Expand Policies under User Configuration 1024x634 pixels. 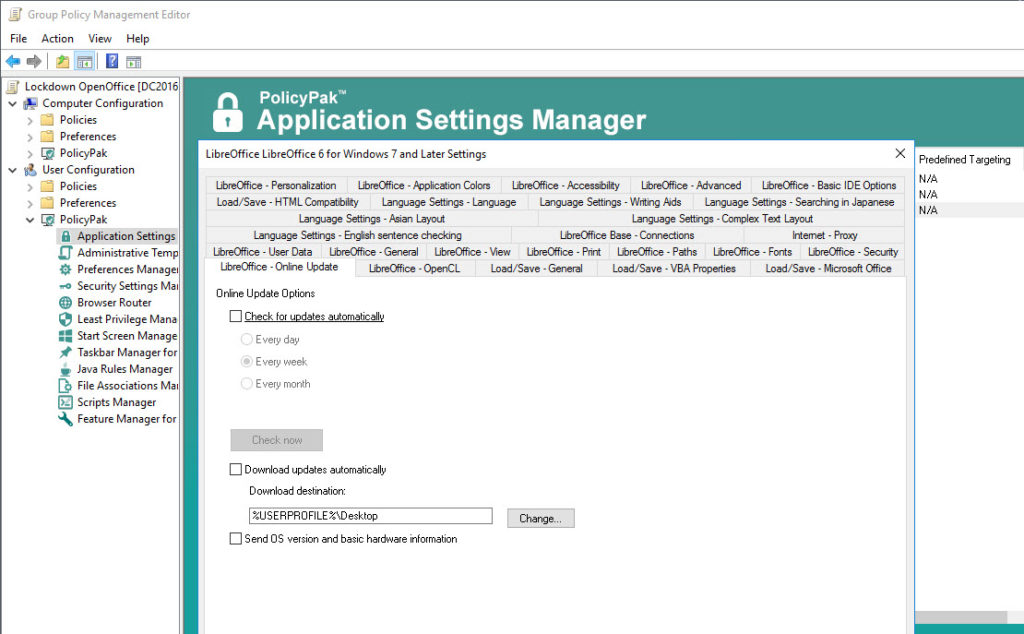coord(30,187)
